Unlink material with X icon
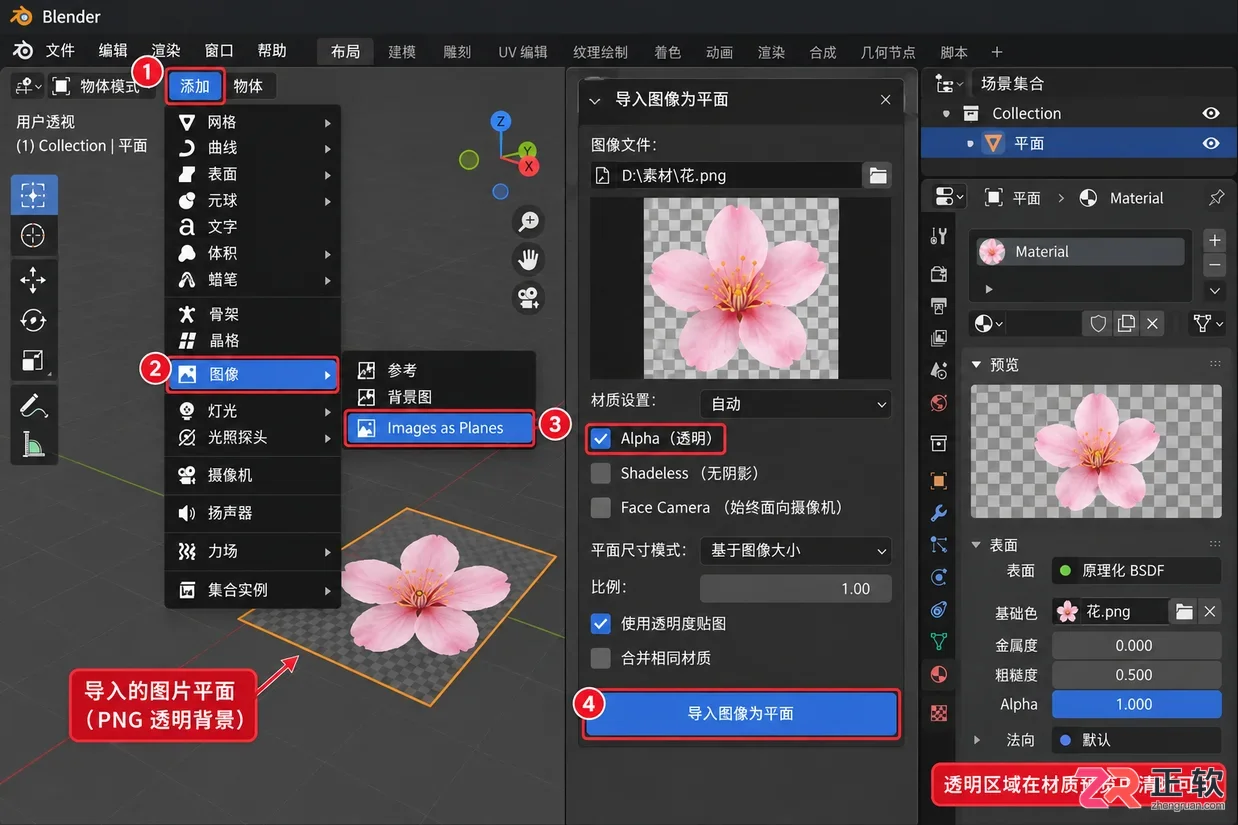The height and width of the screenshot is (825, 1238). pyautogui.click(x=1153, y=323)
